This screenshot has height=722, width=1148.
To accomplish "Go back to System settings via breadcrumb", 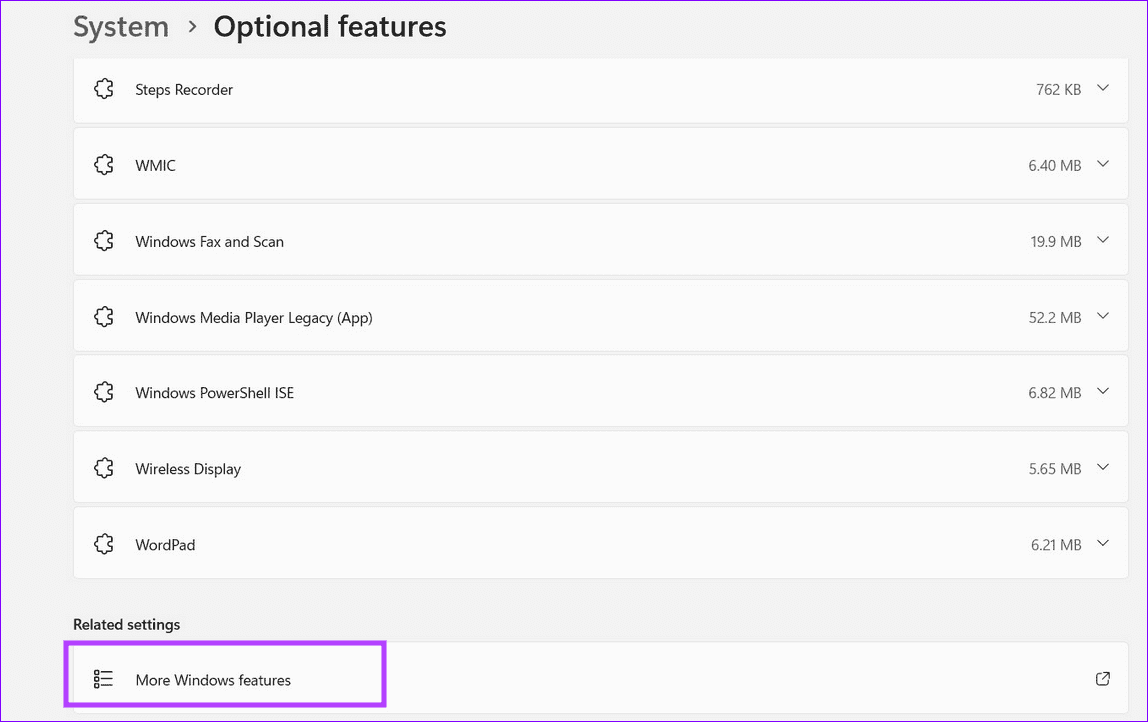I will 120,27.
